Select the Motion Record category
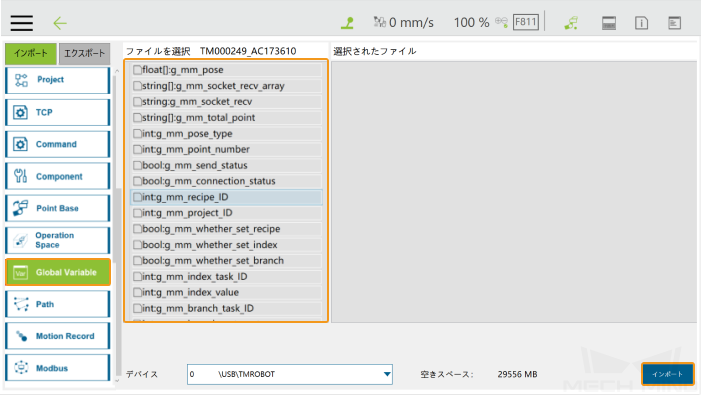 (58, 336)
